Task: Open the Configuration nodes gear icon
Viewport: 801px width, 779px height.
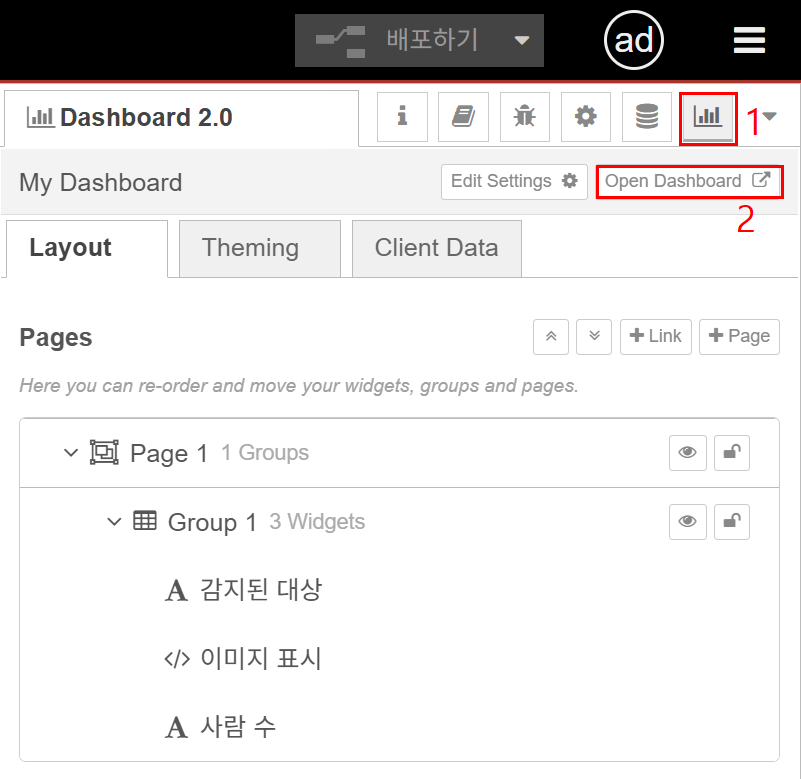Action: coord(586,117)
